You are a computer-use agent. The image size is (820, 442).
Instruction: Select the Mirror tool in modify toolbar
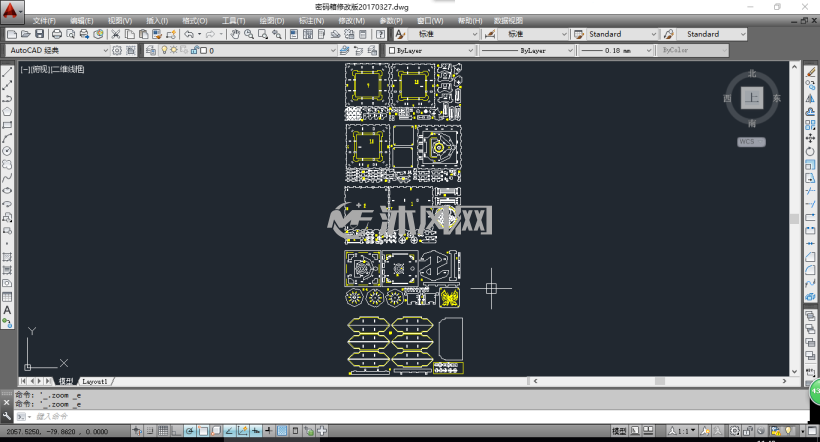810,98
